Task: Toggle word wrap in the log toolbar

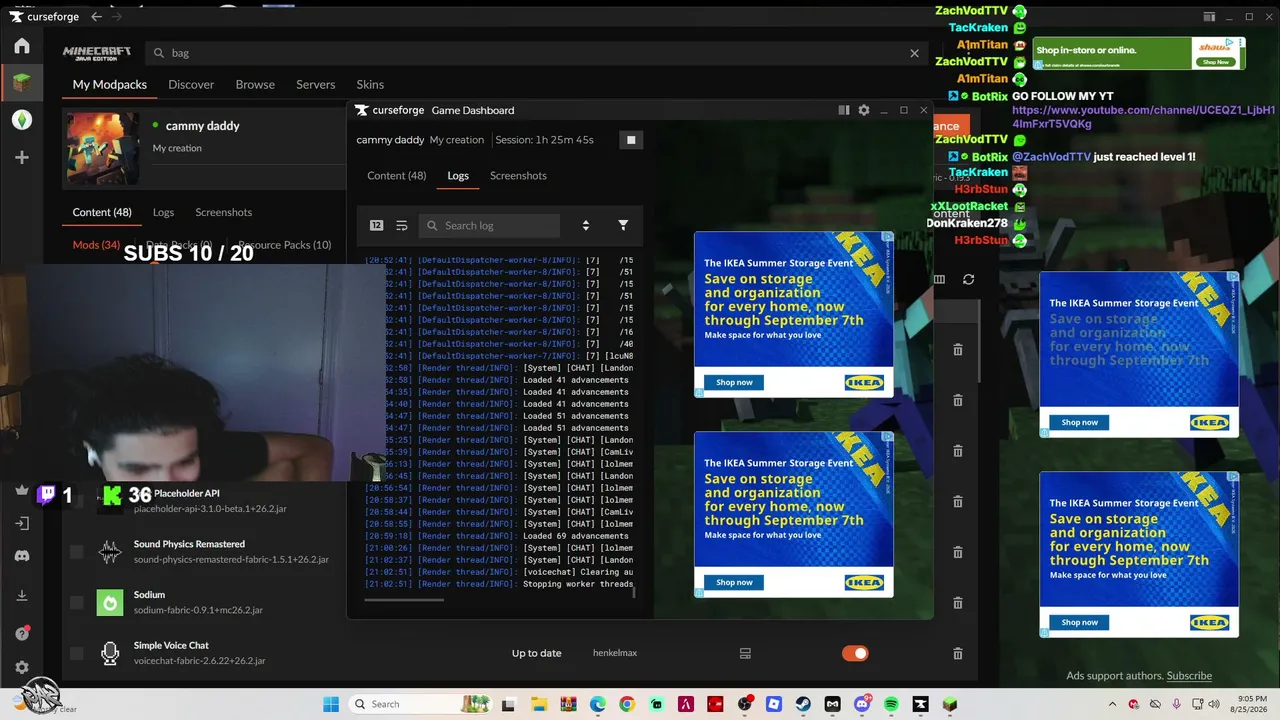Action: tap(402, 225)
